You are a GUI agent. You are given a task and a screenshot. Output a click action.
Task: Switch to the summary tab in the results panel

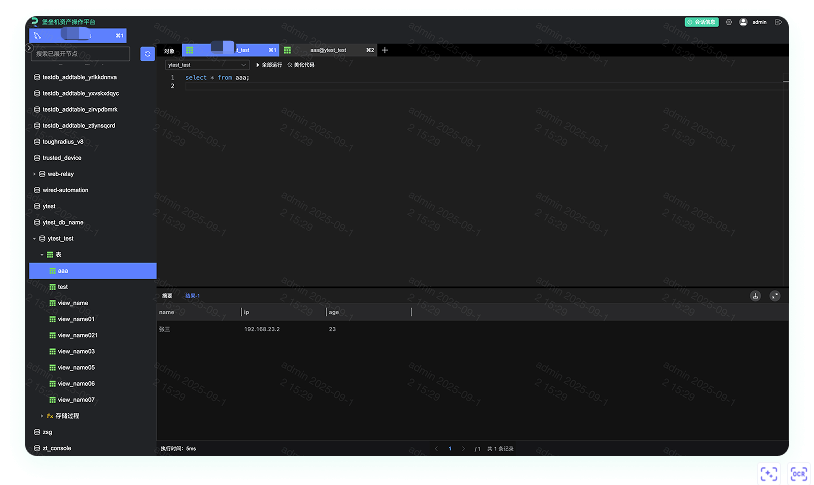pos(167,295)
